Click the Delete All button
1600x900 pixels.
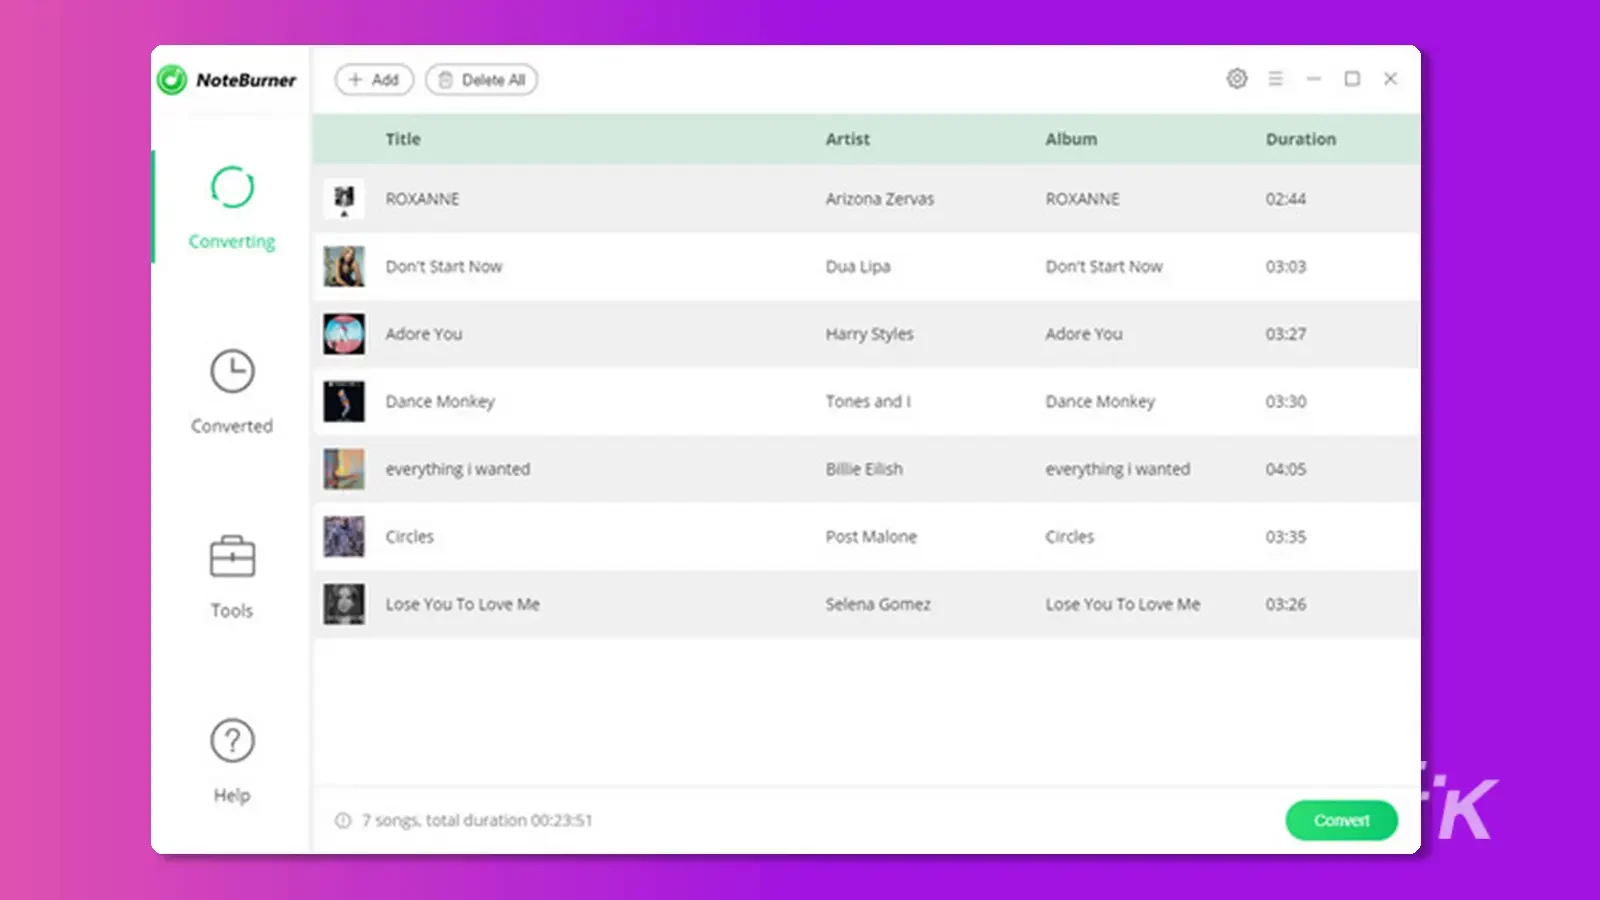pos(482,80)
